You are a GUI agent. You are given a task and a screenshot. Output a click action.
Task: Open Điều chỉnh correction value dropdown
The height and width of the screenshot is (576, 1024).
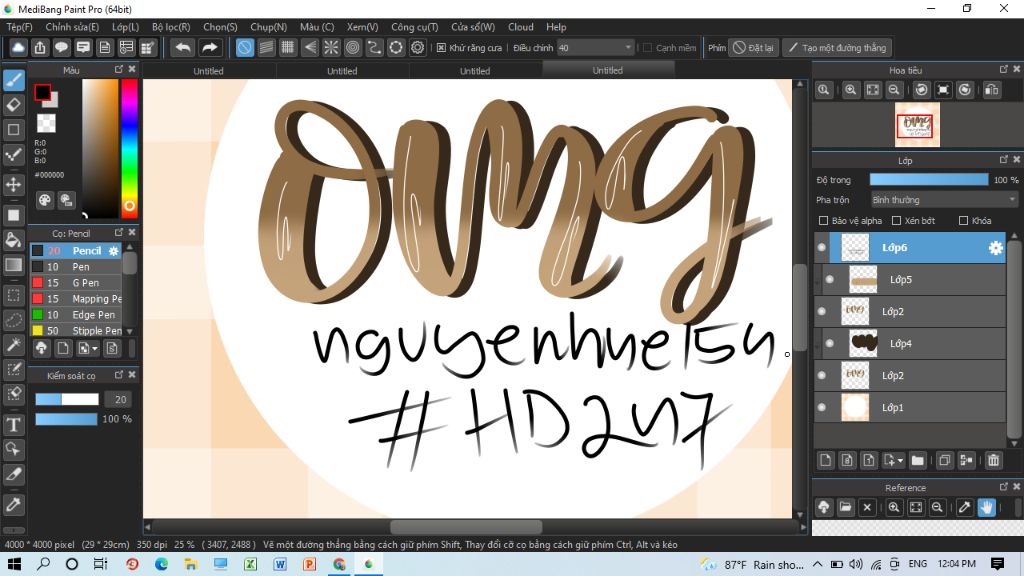pyautogui.click(x=595, y=48)
